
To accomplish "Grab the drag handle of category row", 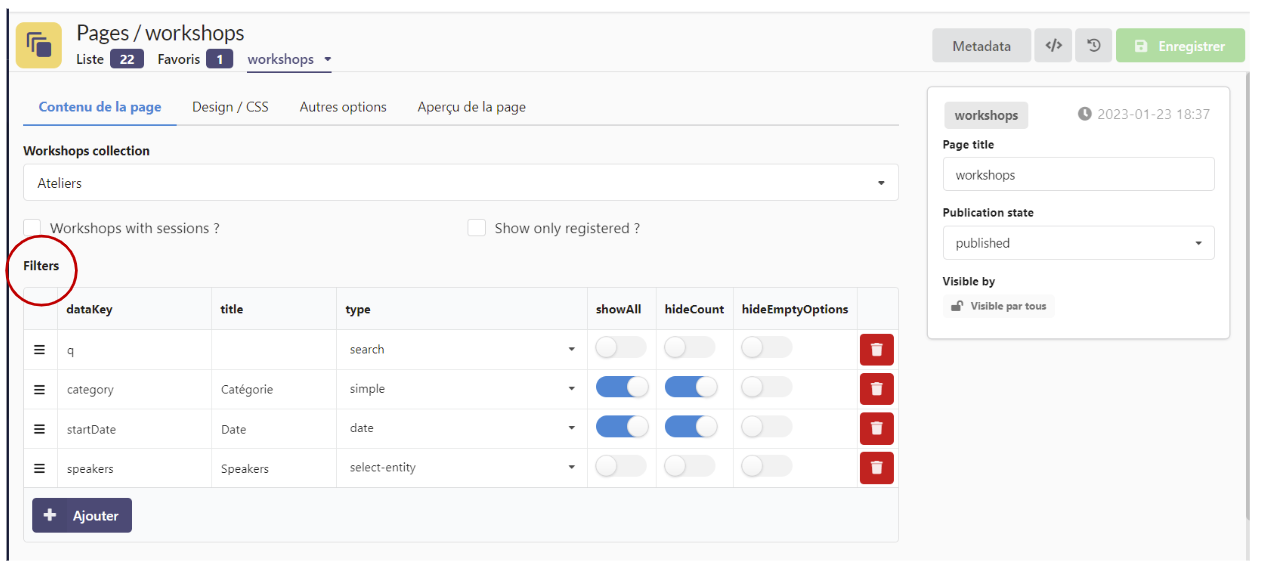I will 40,389.
